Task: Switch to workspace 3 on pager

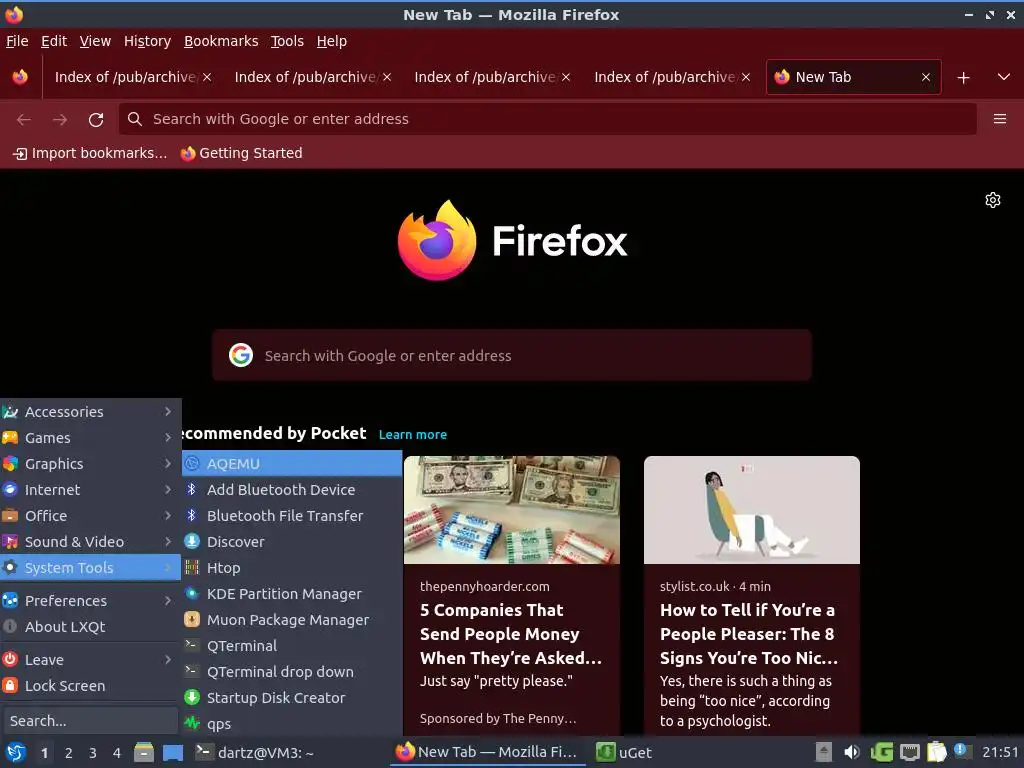Action: 93,753
